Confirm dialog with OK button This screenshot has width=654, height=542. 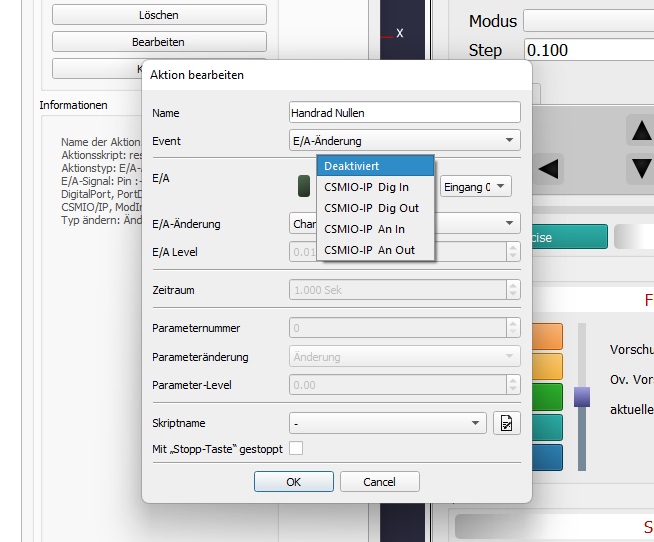pos(293,482)
